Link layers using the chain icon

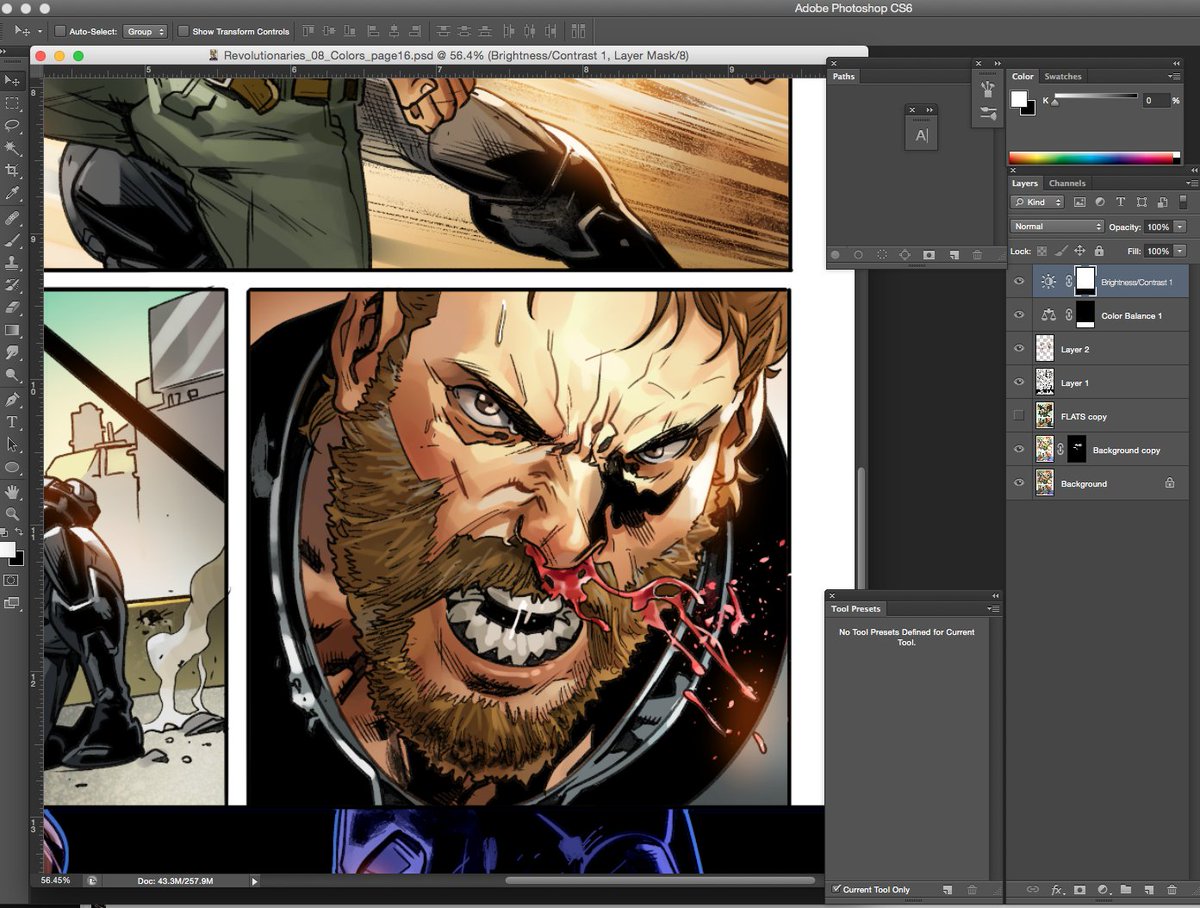click(x=1033, y=889)
